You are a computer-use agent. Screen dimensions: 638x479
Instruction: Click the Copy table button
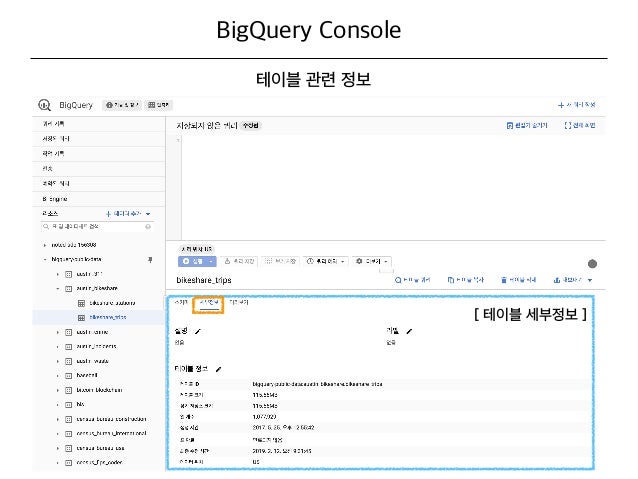[x=465, y=280]
